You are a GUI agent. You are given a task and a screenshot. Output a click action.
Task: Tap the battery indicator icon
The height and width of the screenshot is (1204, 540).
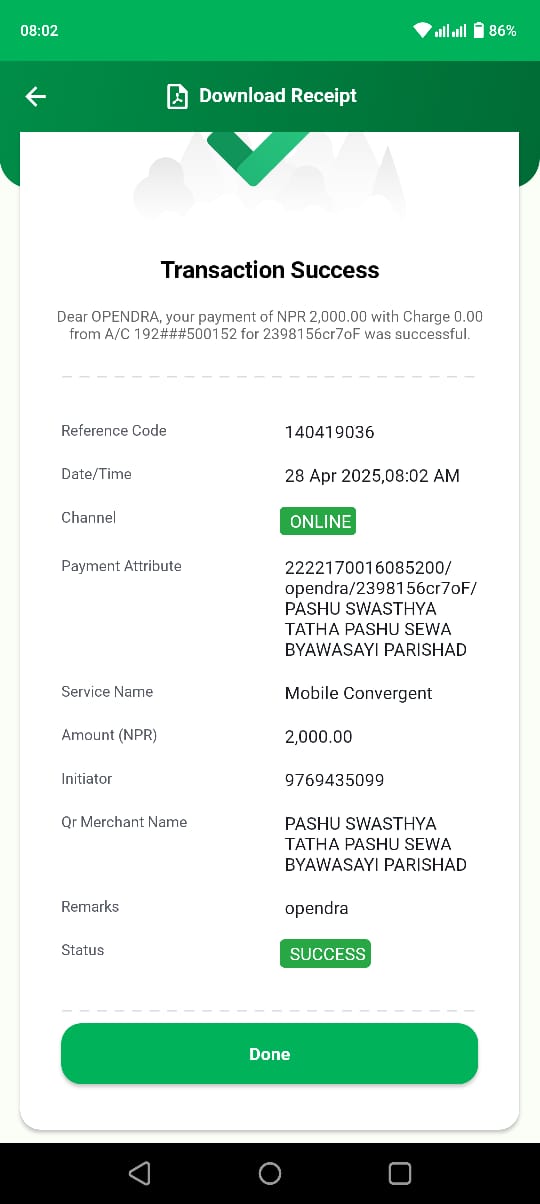pyautogui.click(x=479, y=31)
